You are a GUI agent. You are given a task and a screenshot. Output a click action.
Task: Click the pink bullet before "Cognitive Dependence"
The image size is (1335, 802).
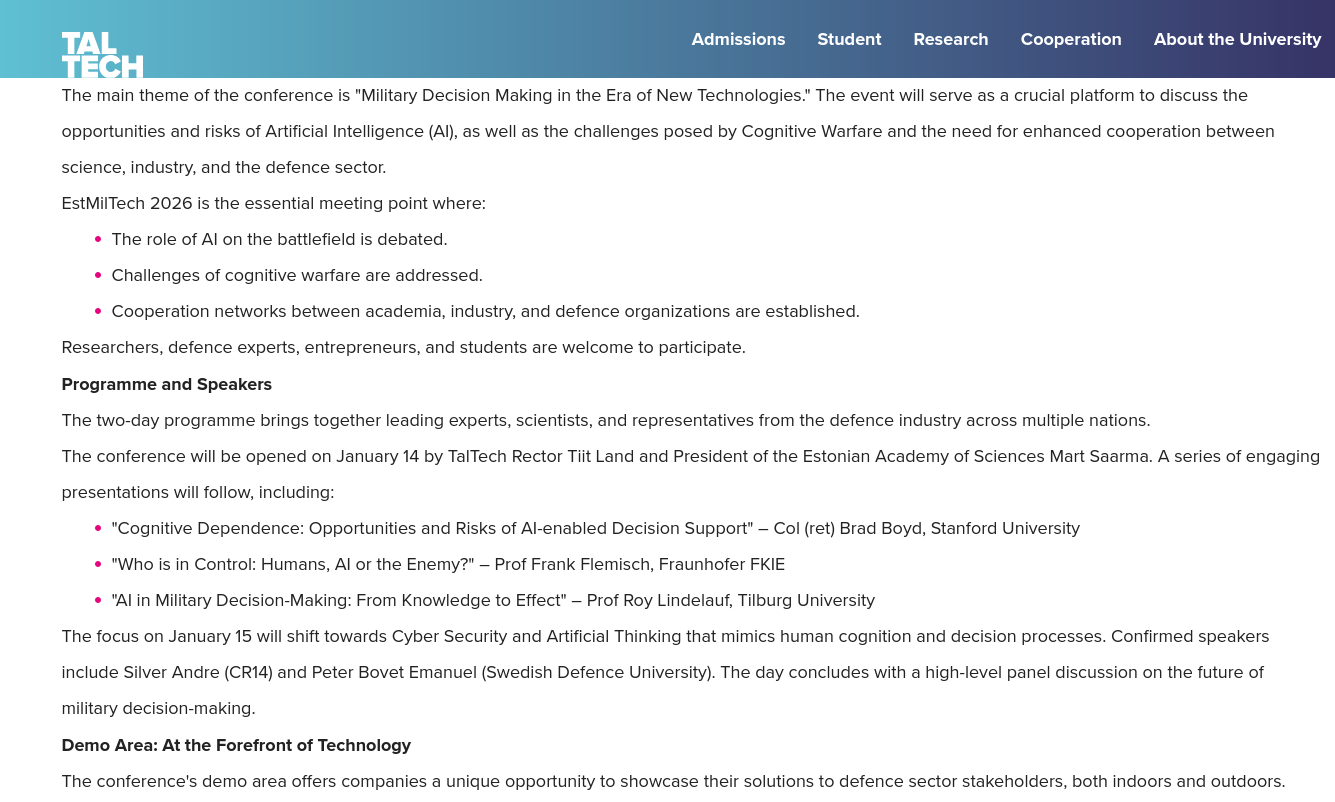coord(98,529)
